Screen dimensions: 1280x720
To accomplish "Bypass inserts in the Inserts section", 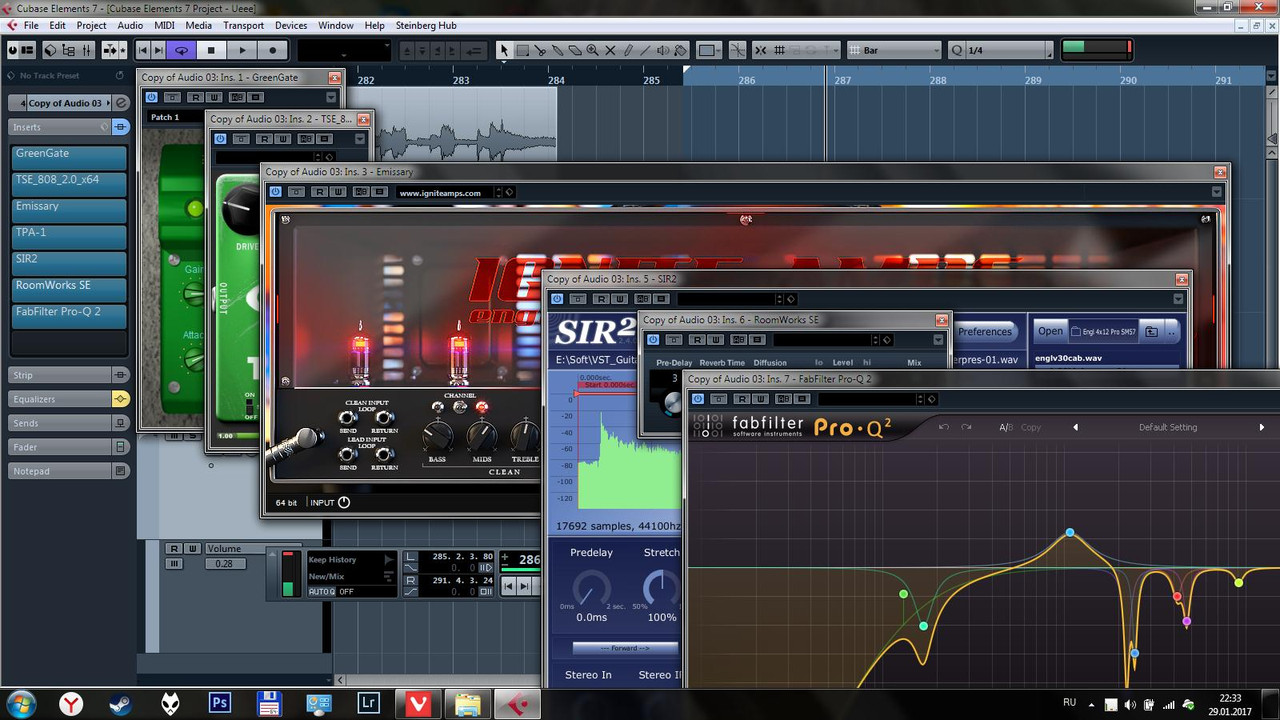I will pos(120,127).
